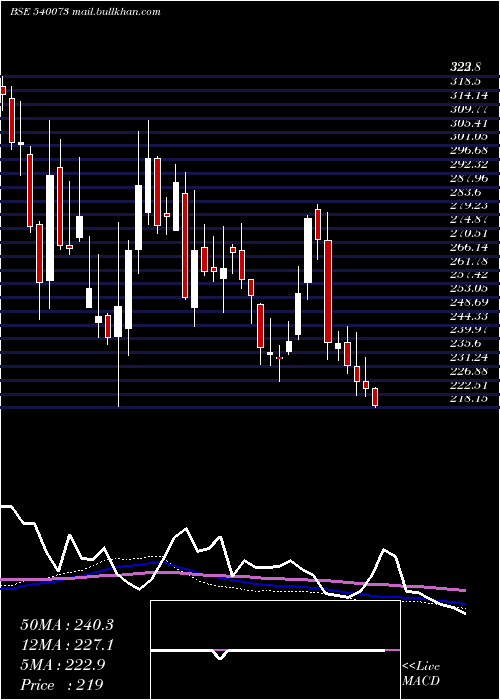Click the 261.78 price axis label

469,261
